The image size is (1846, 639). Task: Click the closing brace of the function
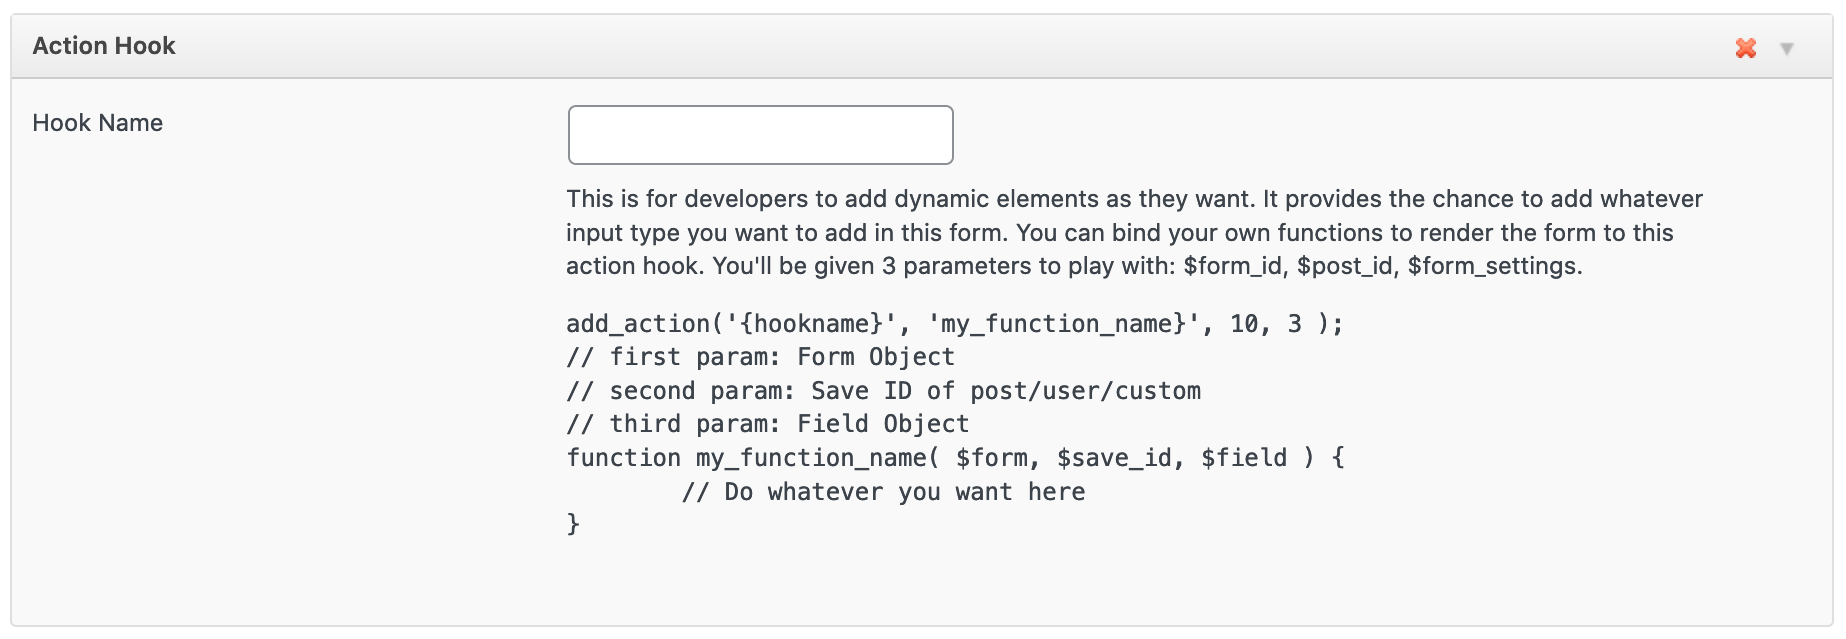(573, 524)
